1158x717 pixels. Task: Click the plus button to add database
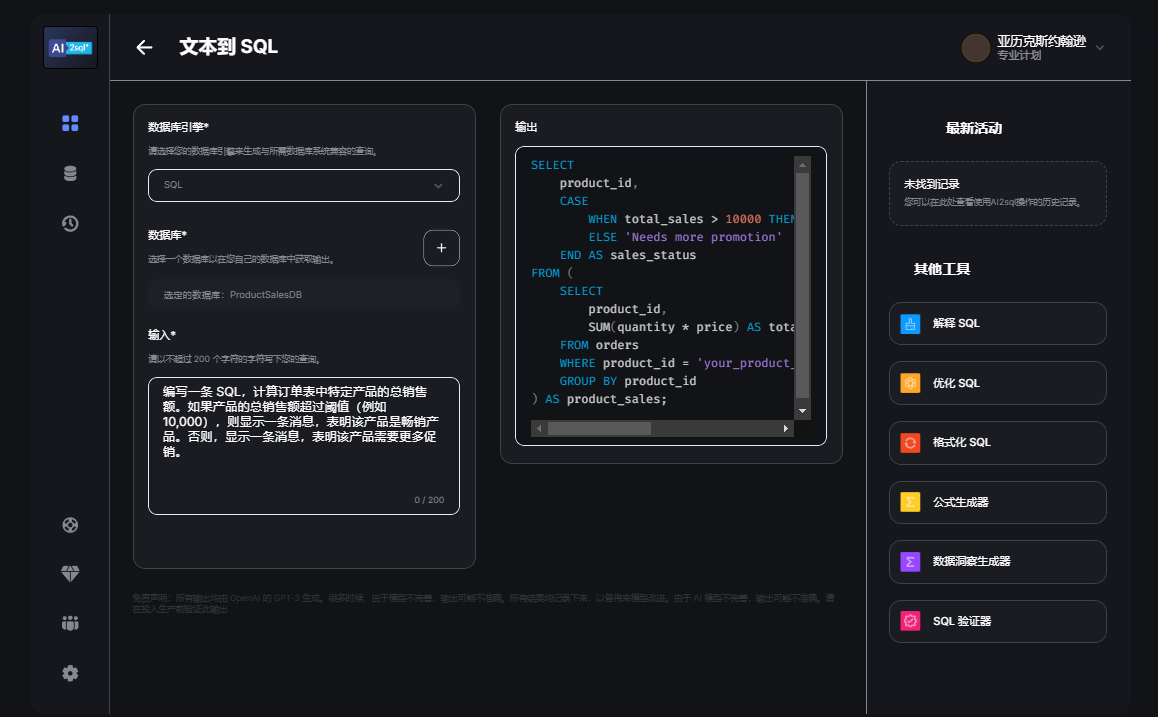pos(442,248)
